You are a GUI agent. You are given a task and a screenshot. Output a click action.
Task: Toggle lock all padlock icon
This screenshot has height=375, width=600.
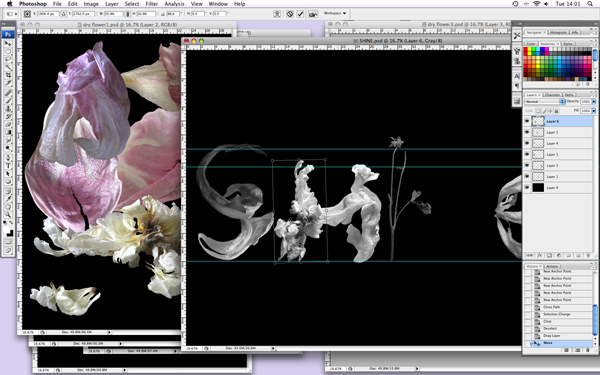556,111
